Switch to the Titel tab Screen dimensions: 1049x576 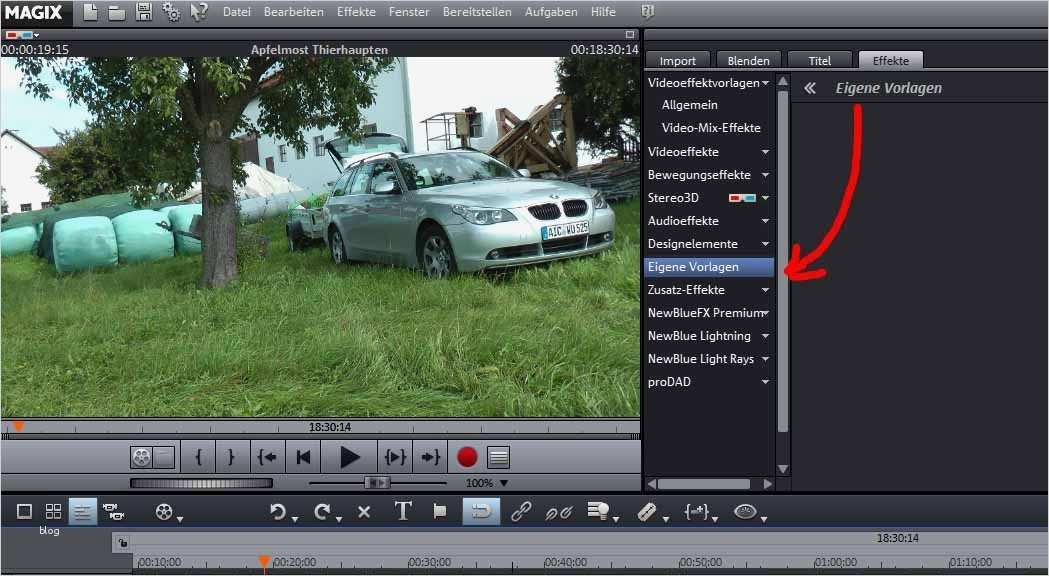[x=820, y=60]
